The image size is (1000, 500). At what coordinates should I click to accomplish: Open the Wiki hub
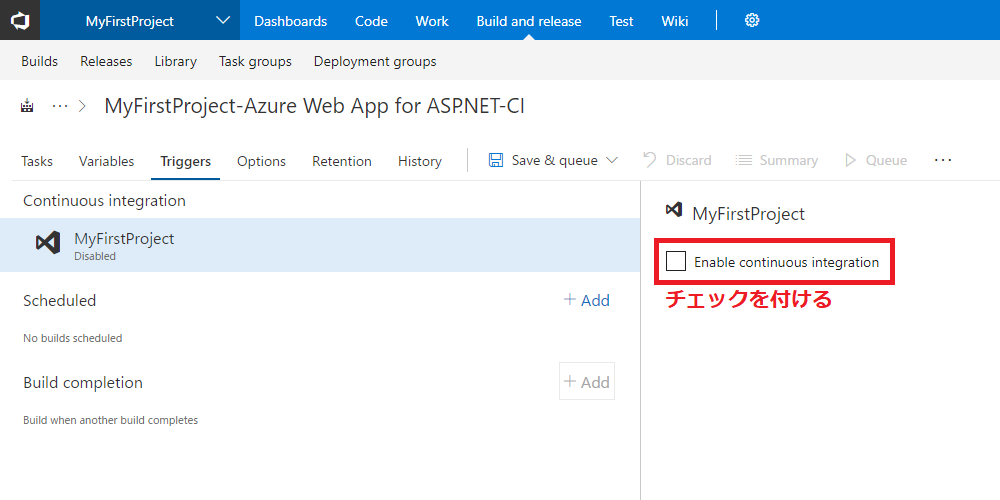[675, 21]
